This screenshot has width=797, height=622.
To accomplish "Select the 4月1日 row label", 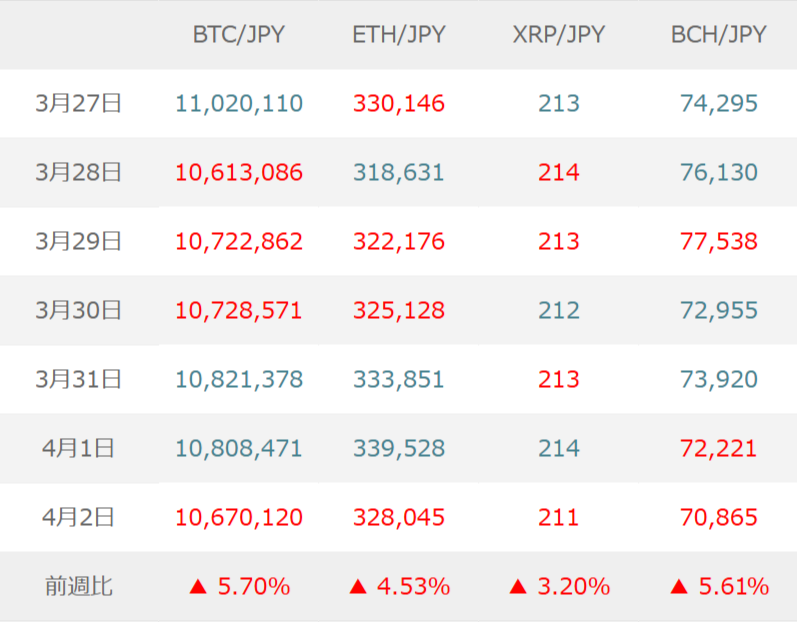I will (x=78, y=448).
